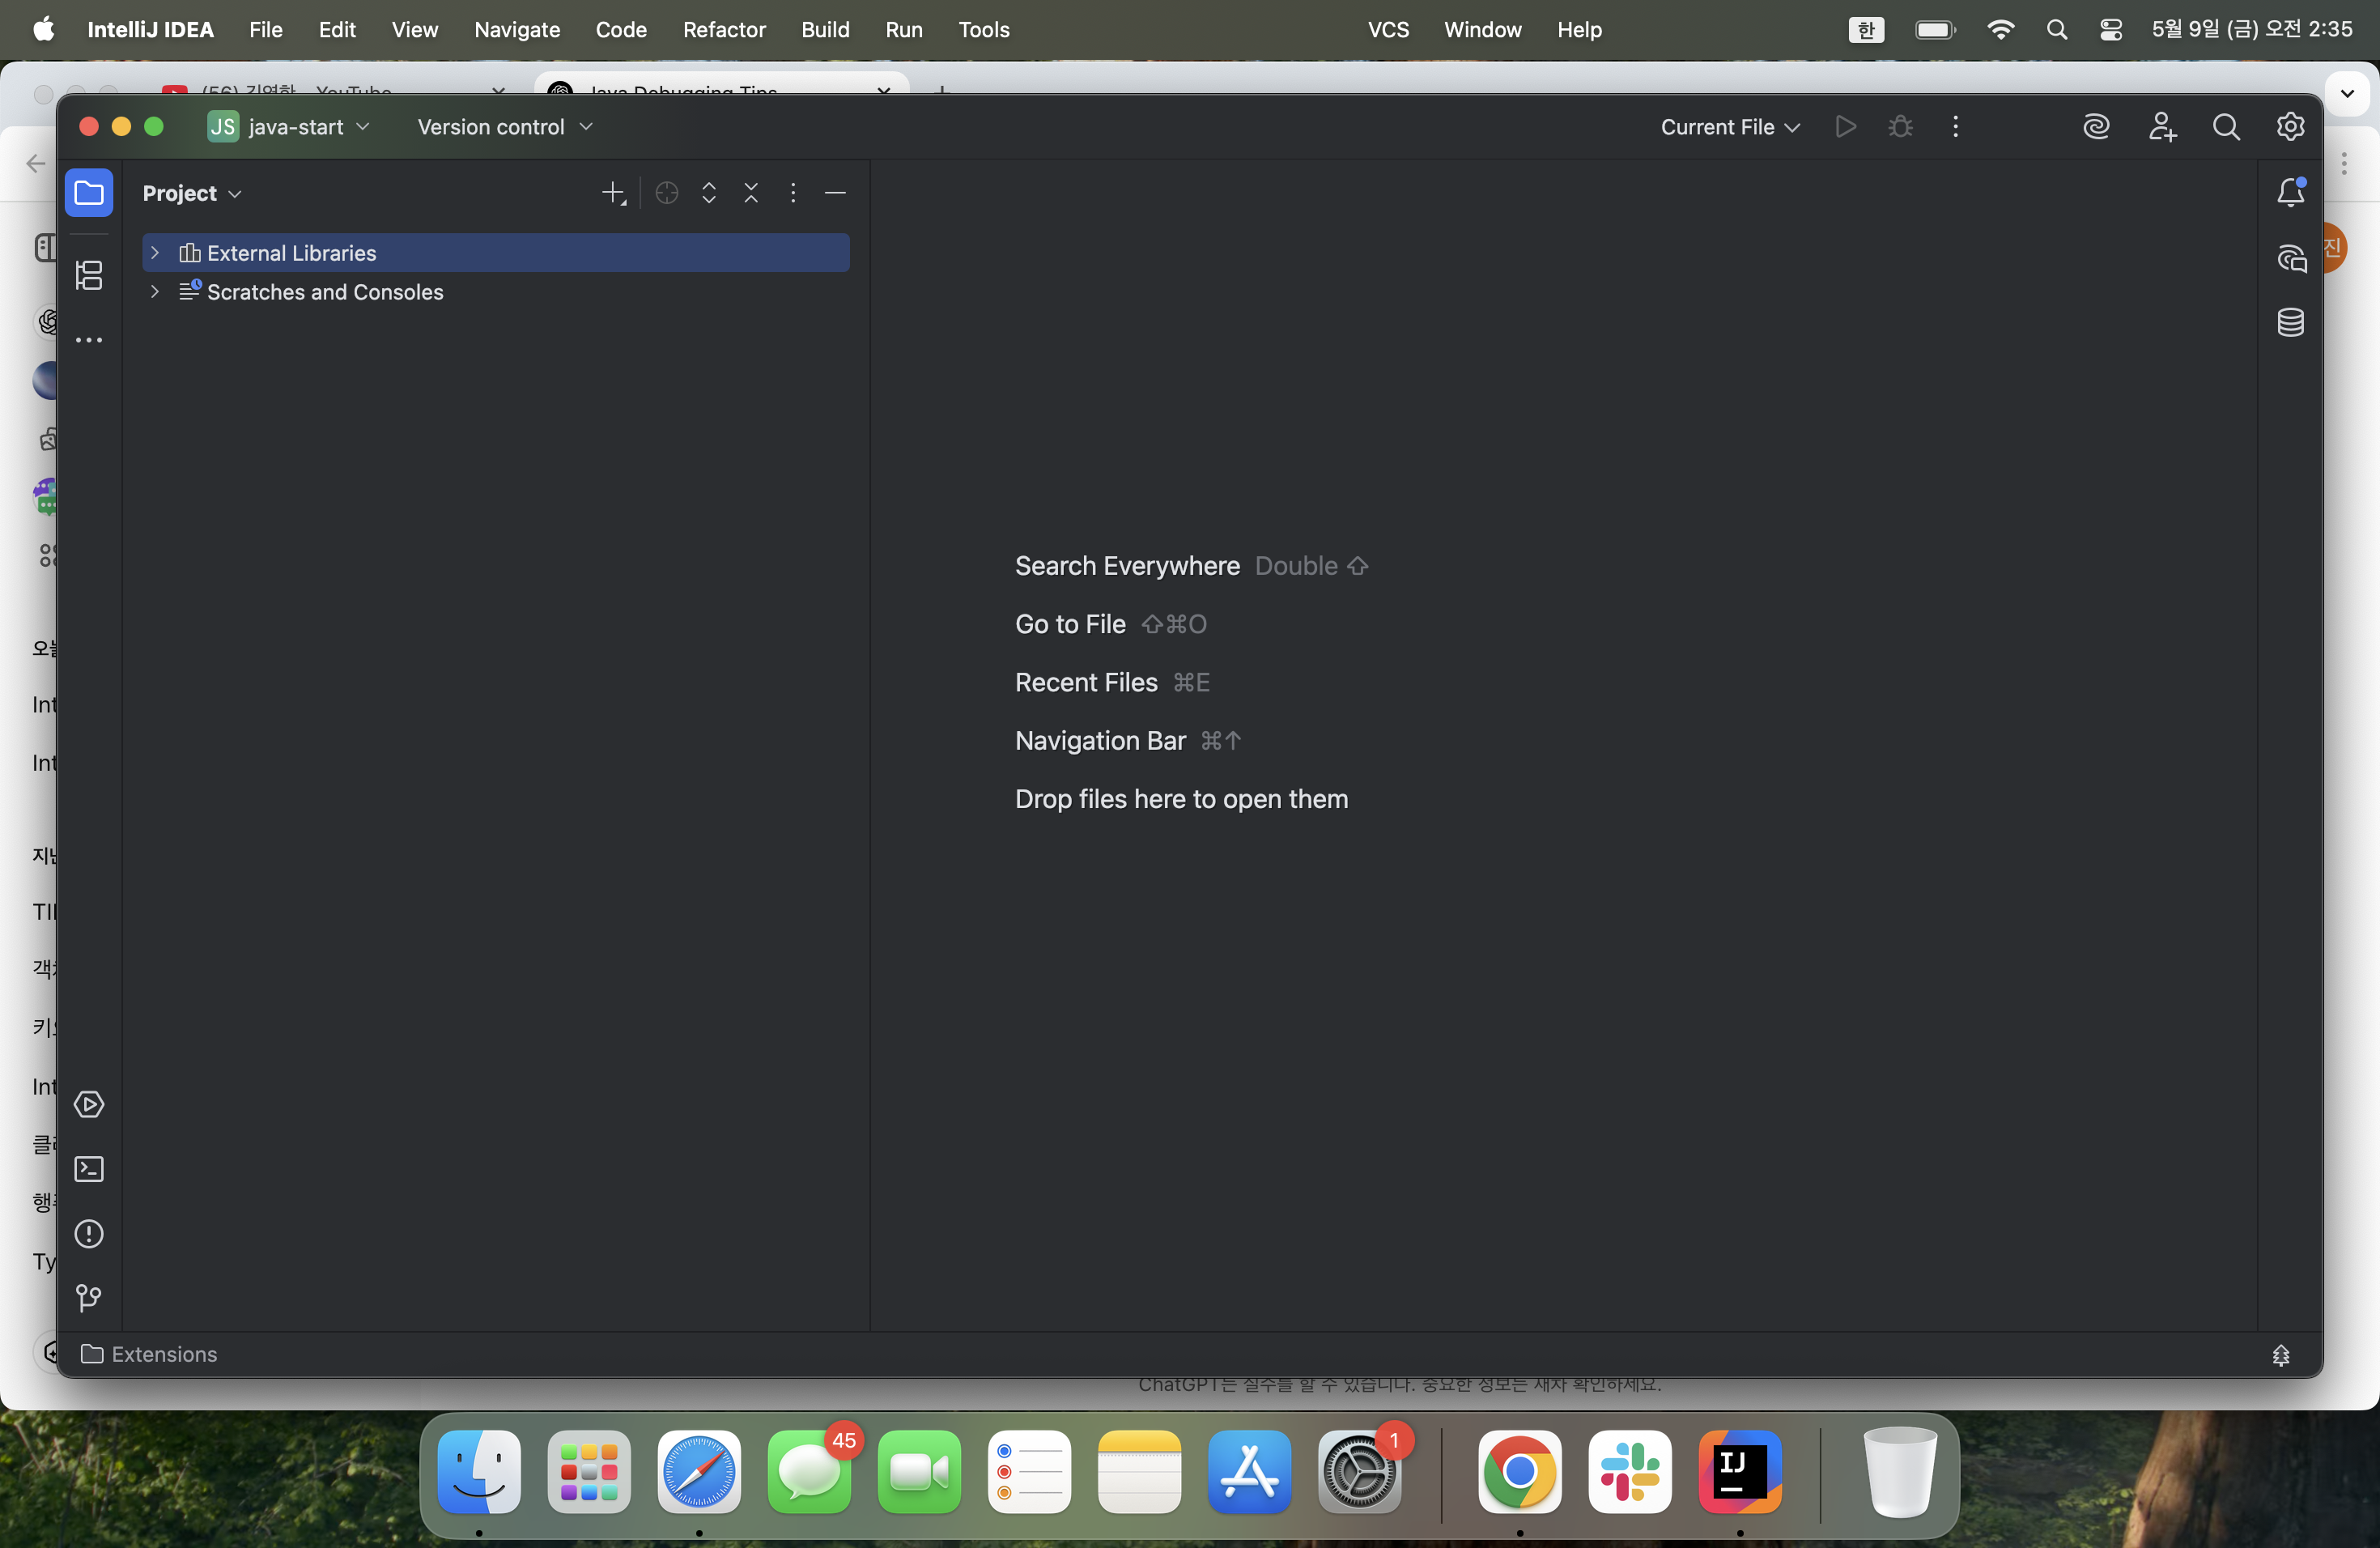2380x1548 pixels.
Task: Open the Project view dropdown
Action: pyautogui.click(x=192, y=193)
